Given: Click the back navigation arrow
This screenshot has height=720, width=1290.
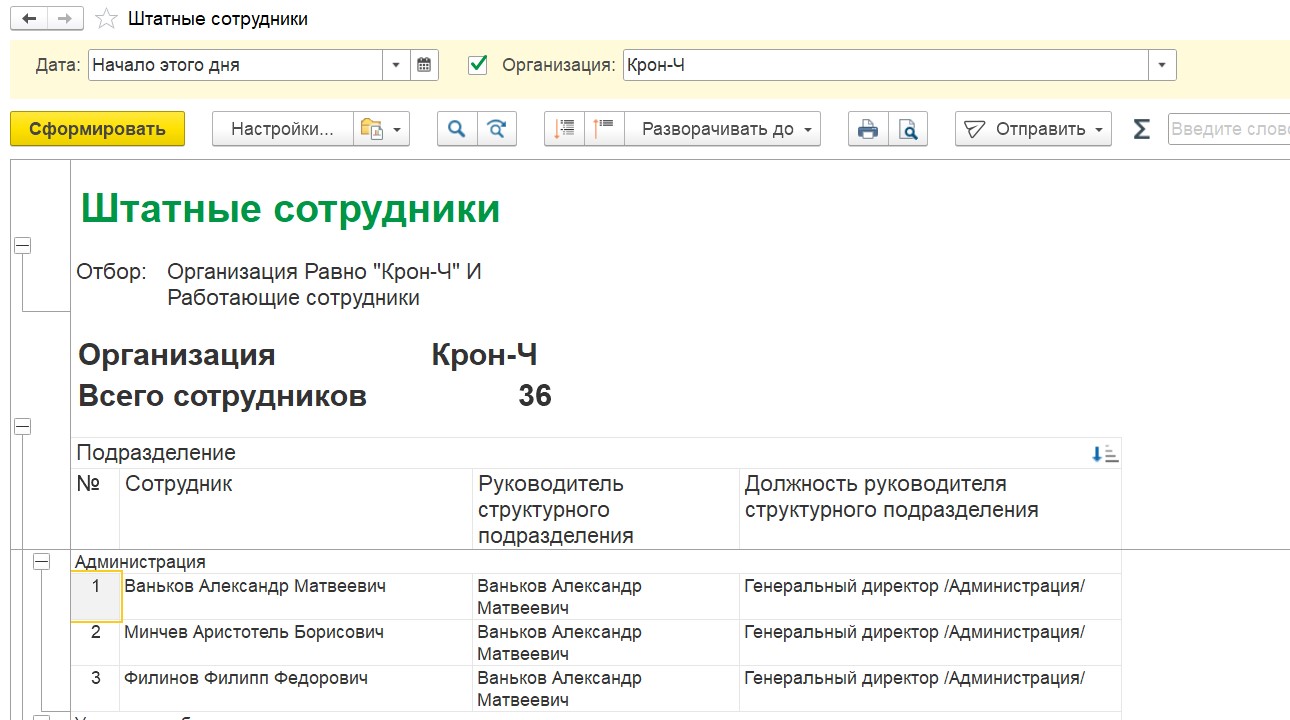Looking at the screenshot, I should click(x=29, y=19).
